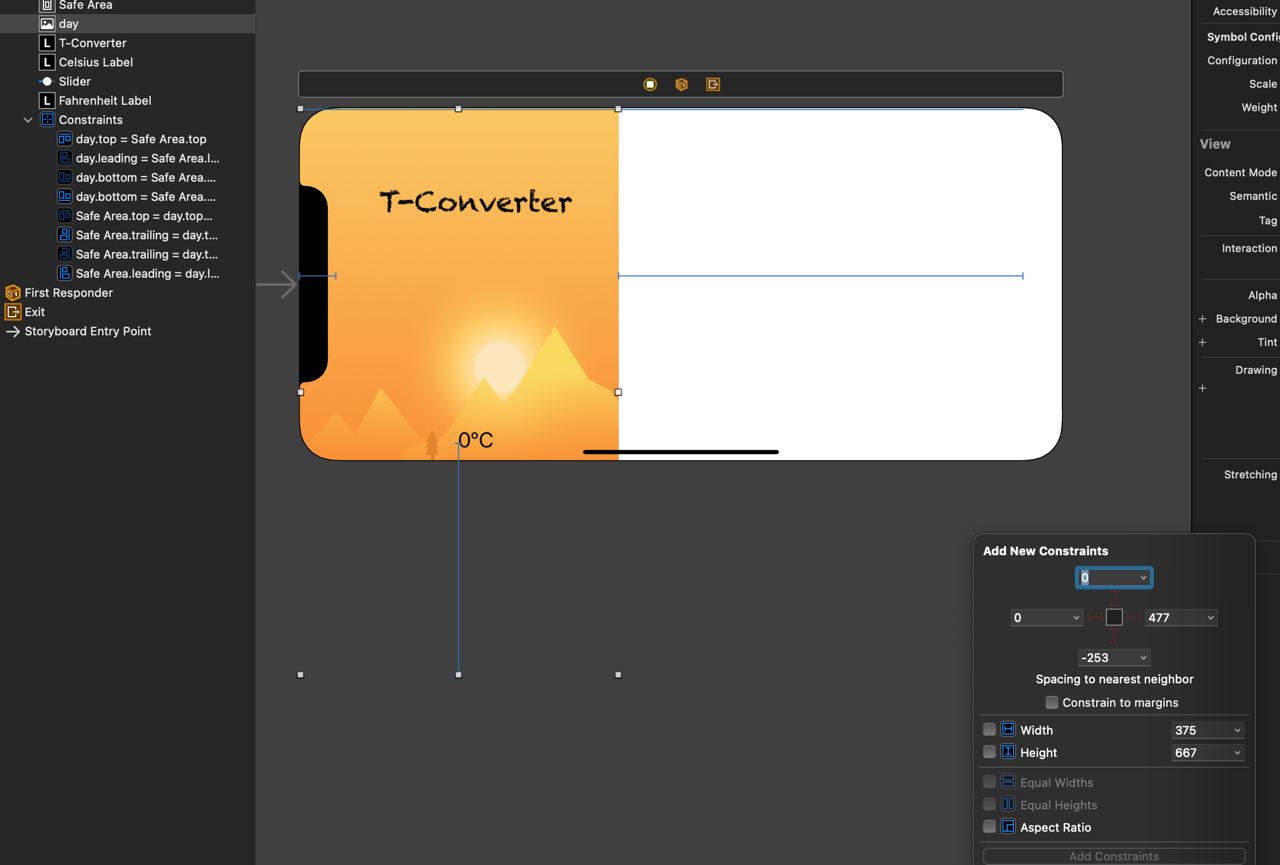This screenshot has height=865, width=1280.
Task: Toggle the bottom spacing red strut
Action: 1114,637
